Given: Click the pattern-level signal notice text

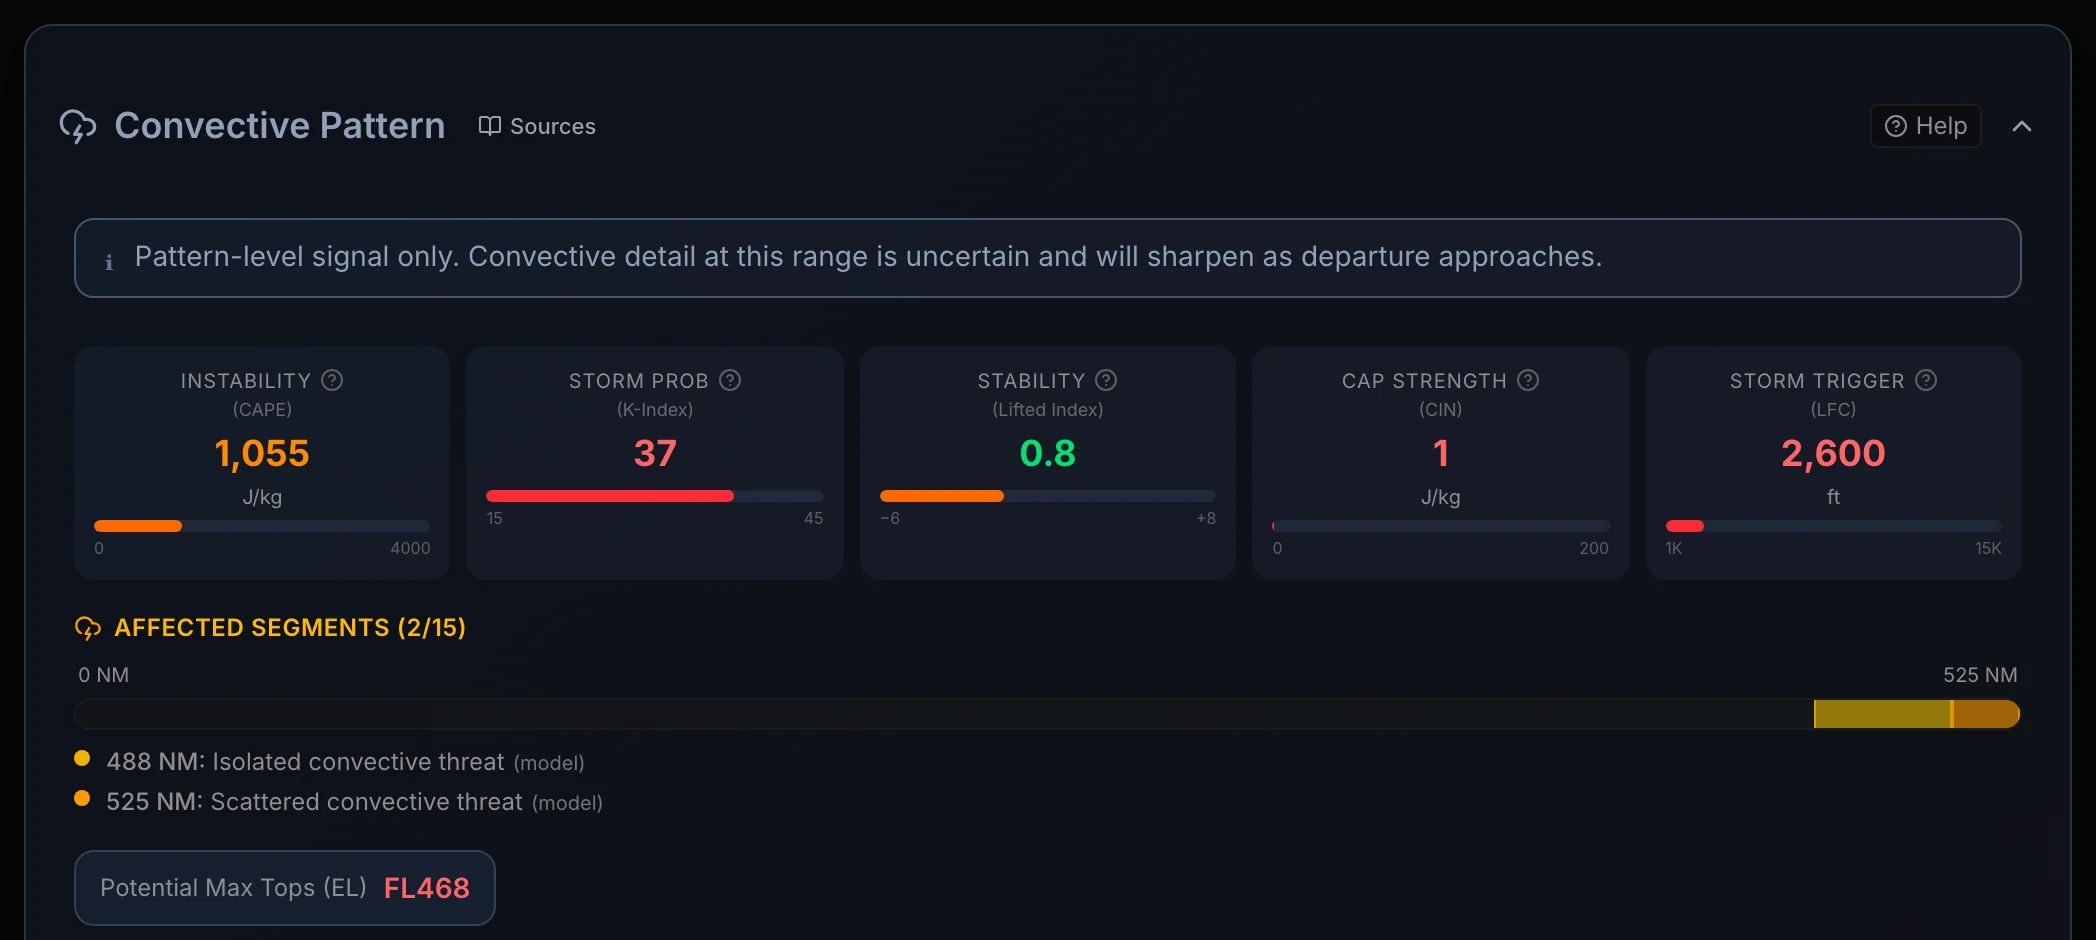Looking at the screenshot, I should [868, 257].
